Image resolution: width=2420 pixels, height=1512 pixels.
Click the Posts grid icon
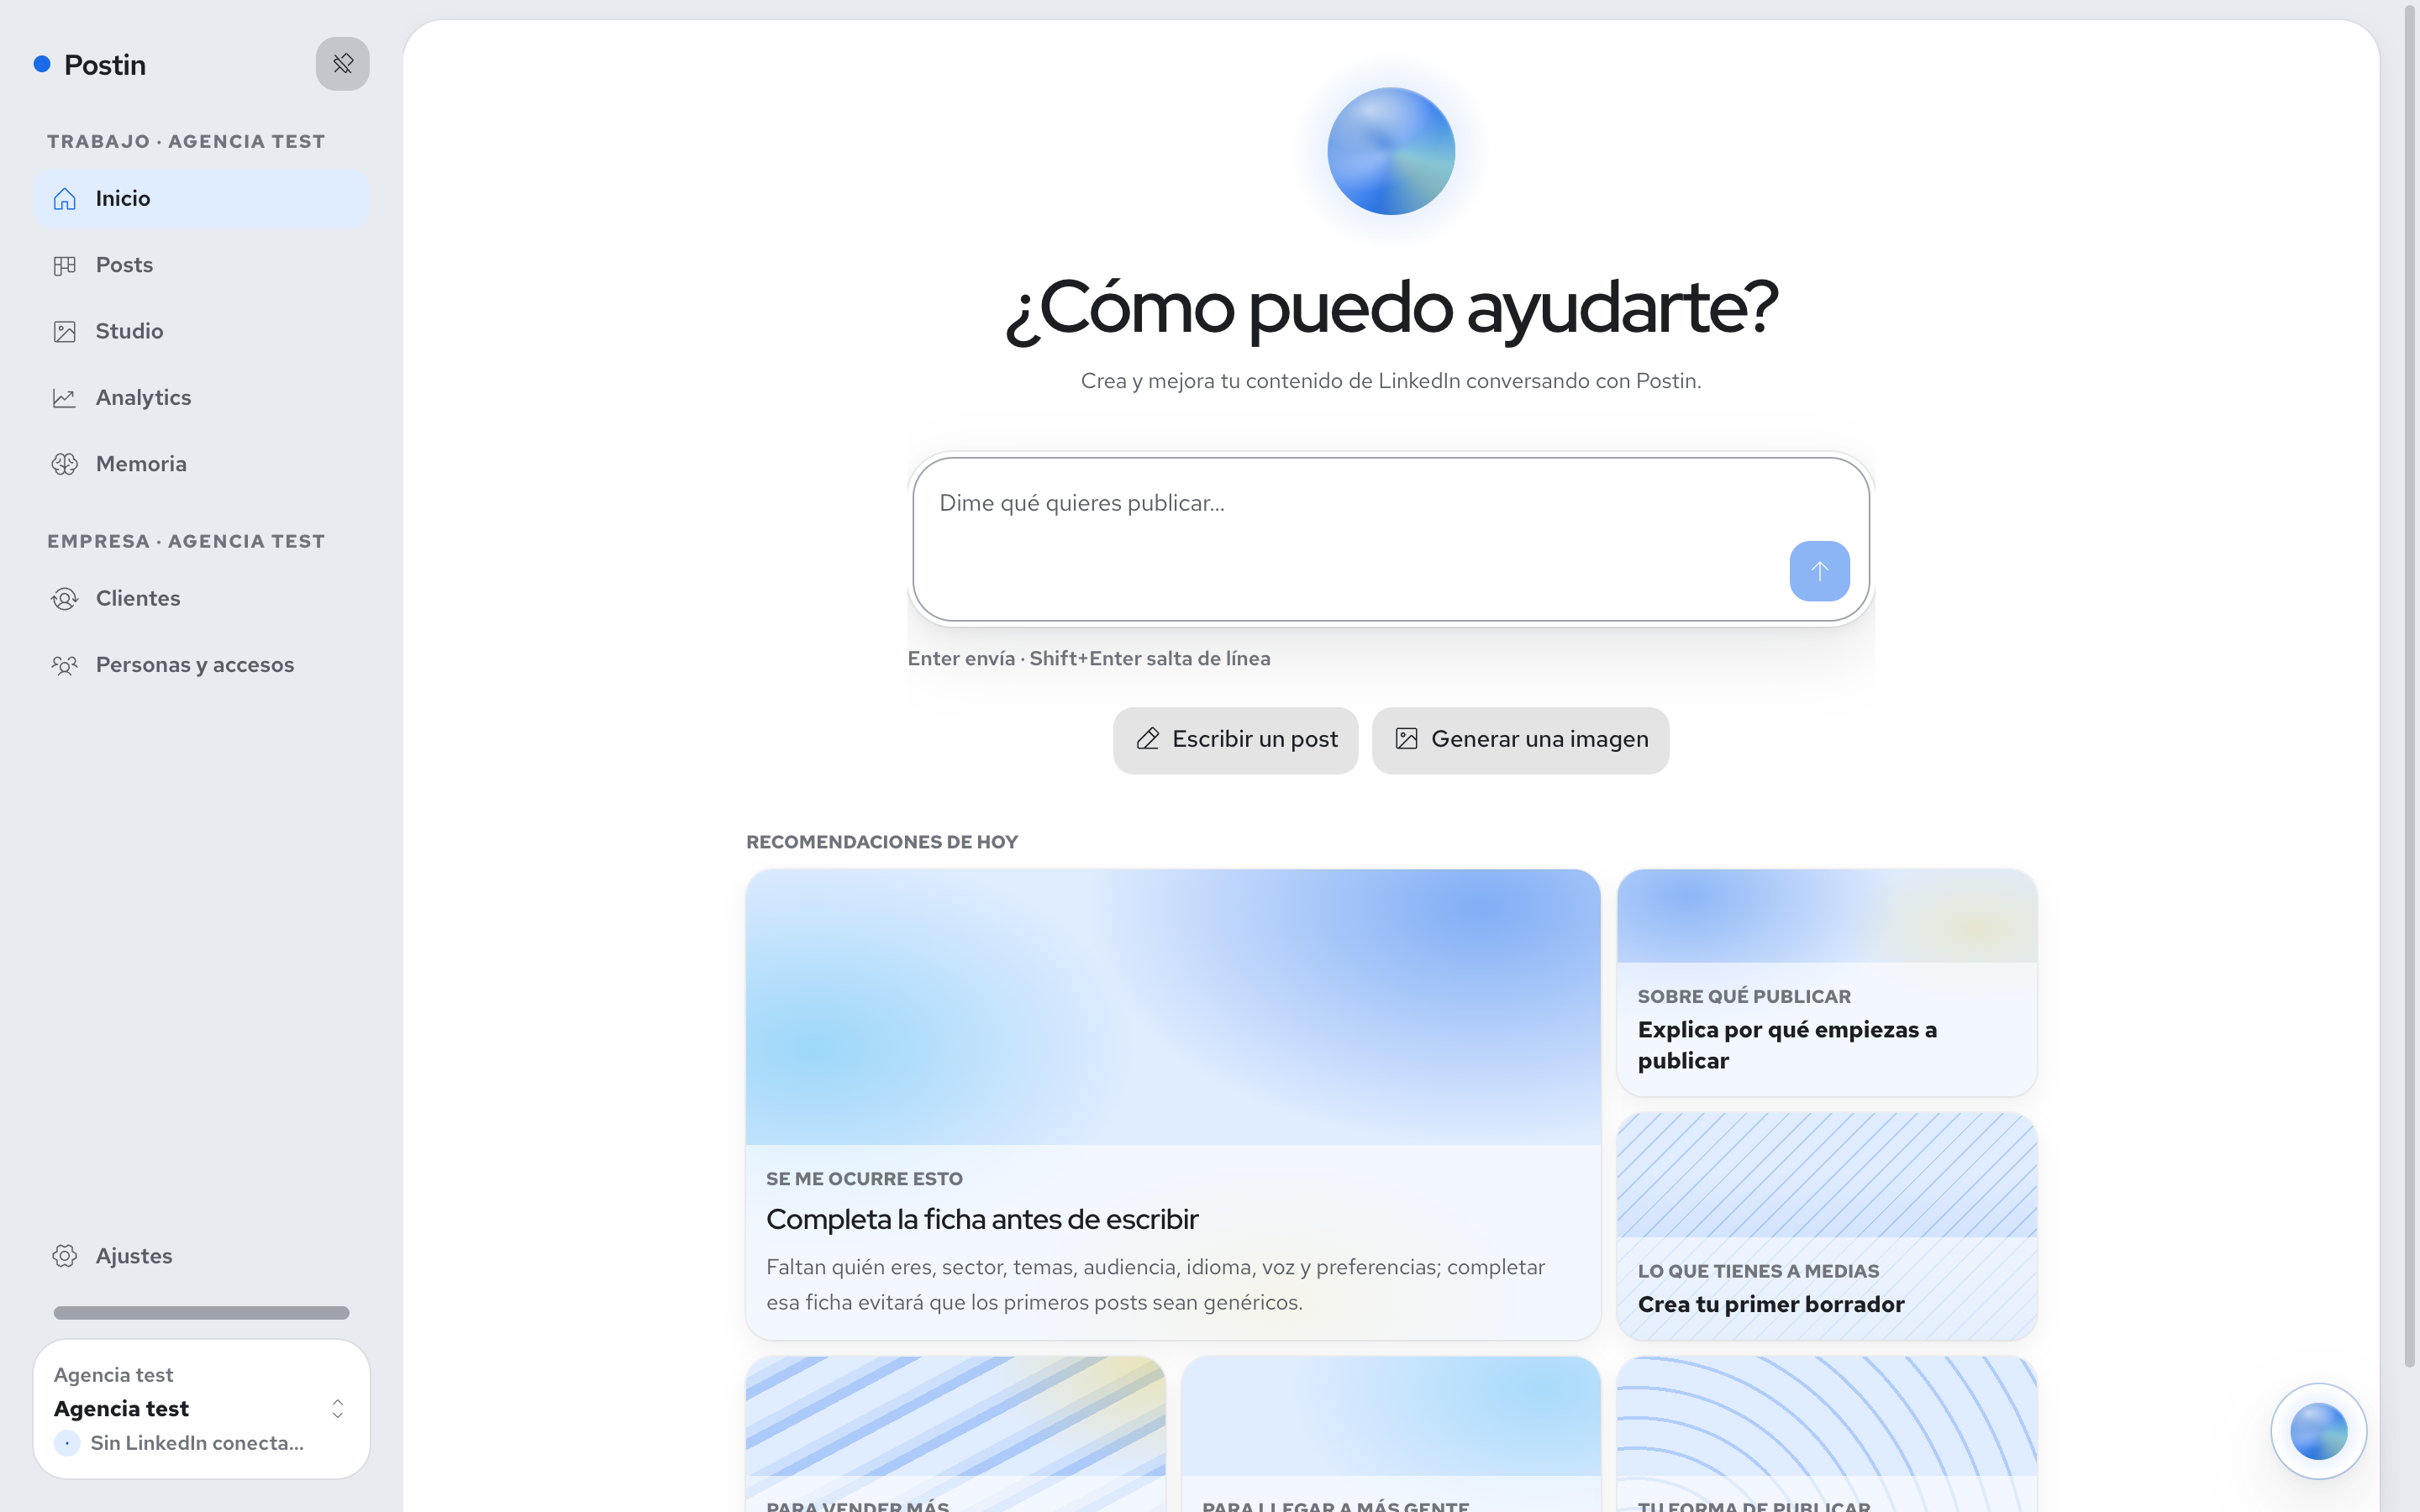click(x=65, y=265)
